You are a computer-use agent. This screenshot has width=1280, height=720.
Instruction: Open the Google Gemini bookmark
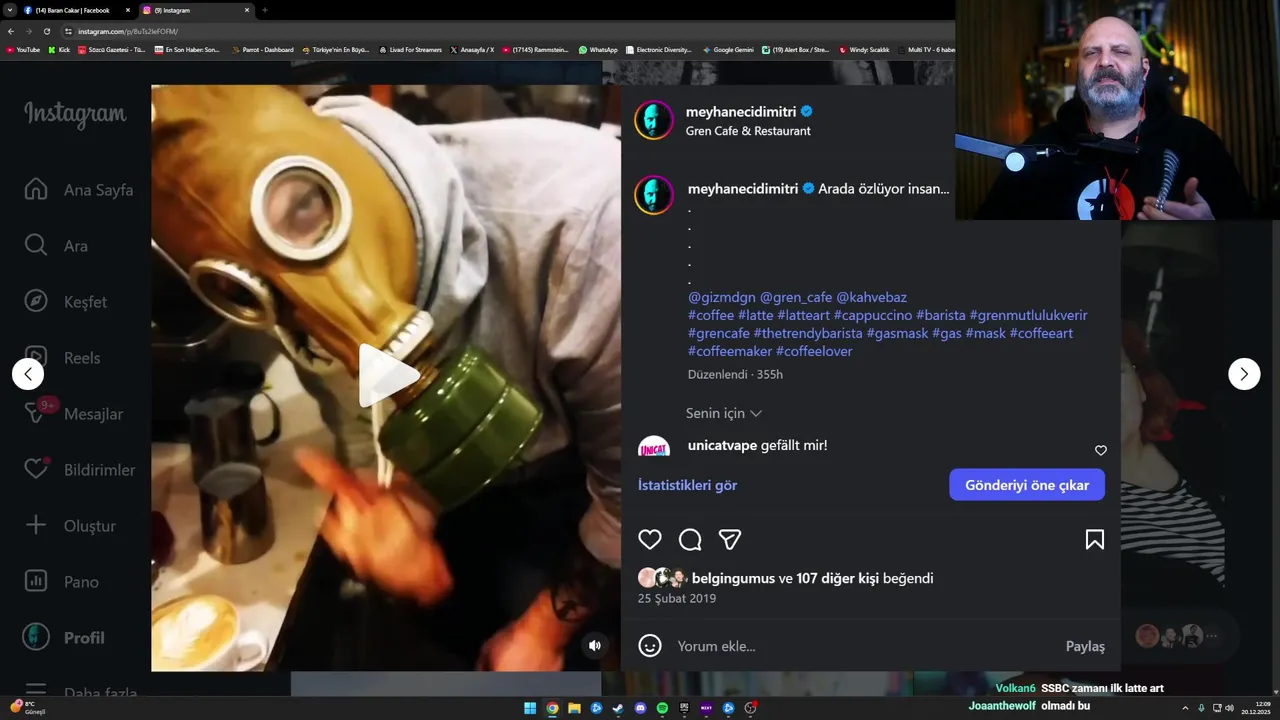pos(728,49)
